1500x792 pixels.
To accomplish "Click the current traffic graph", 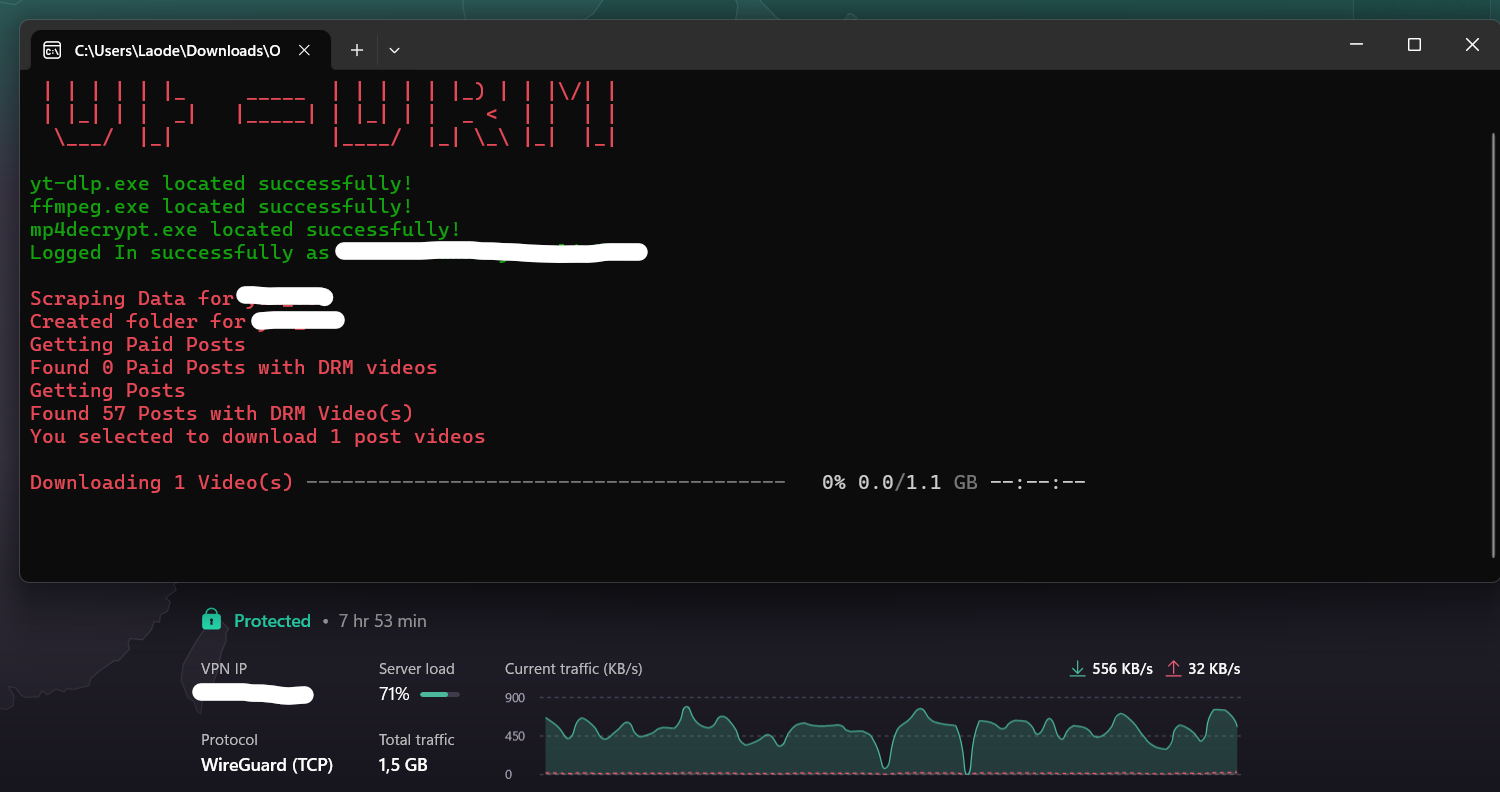I will [x=890, y=740].
